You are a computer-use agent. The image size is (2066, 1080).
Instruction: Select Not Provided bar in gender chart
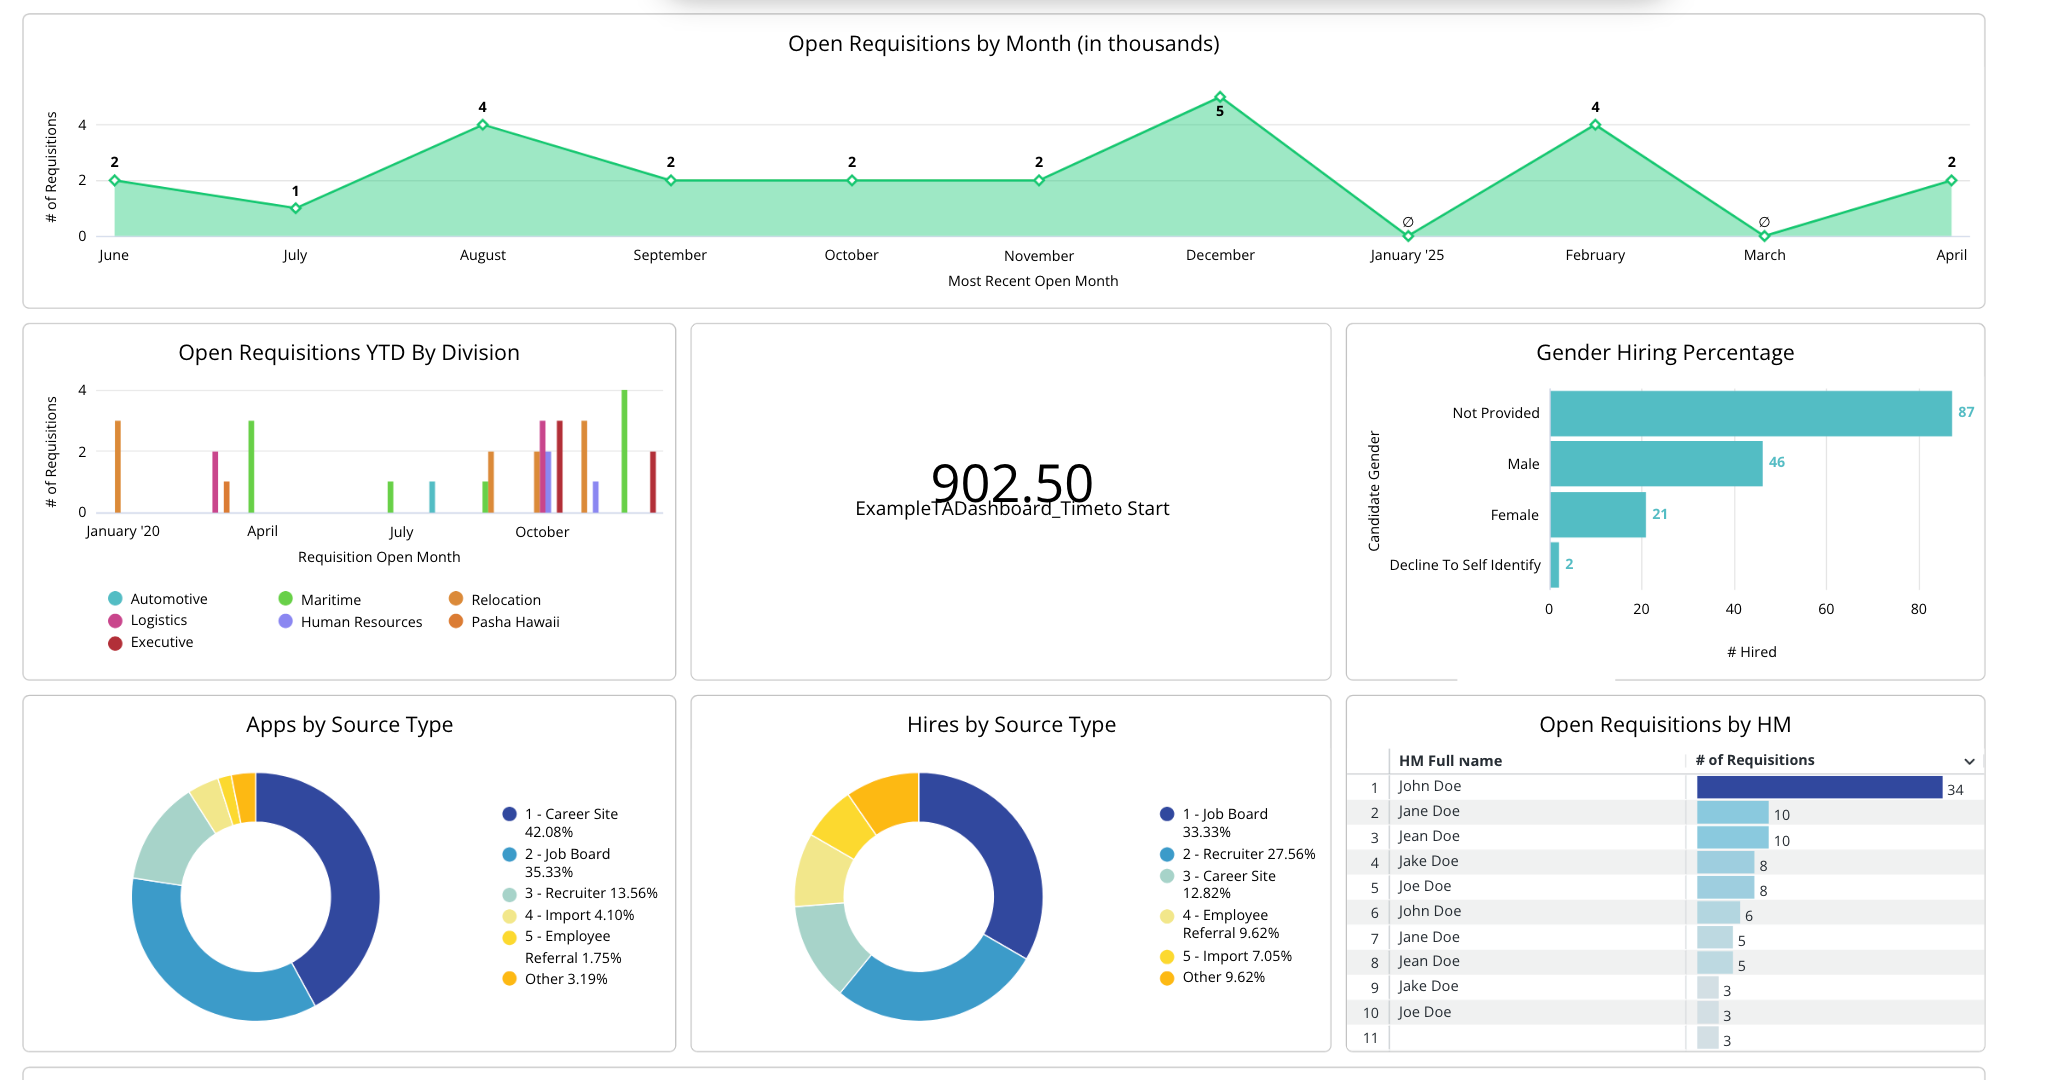tap(1750, 413)
